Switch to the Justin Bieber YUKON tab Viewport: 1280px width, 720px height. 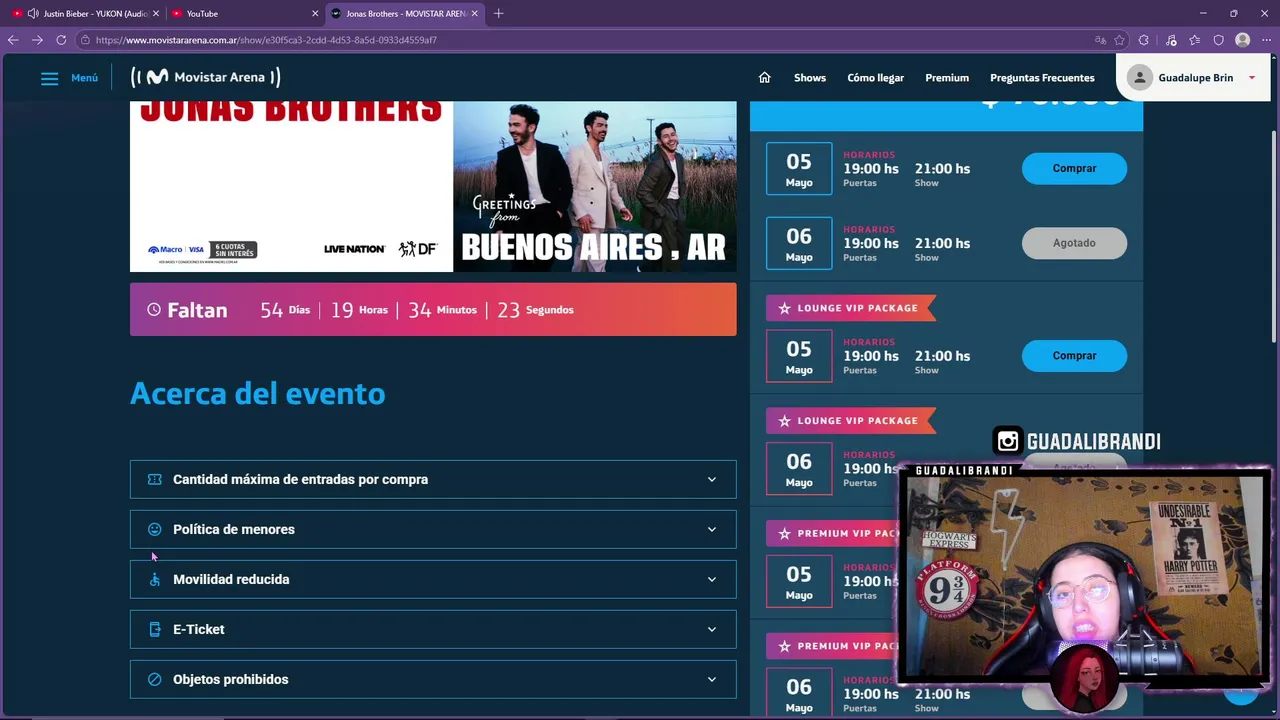click(85, 13)
